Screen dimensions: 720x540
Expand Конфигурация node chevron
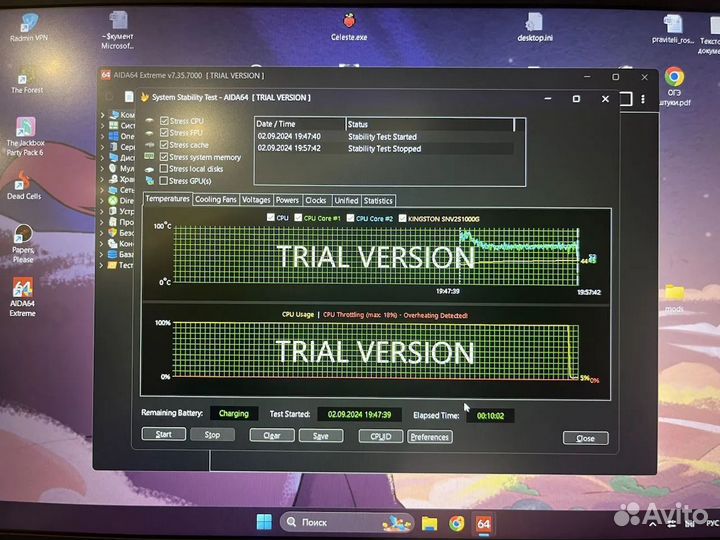pos(102,243)
